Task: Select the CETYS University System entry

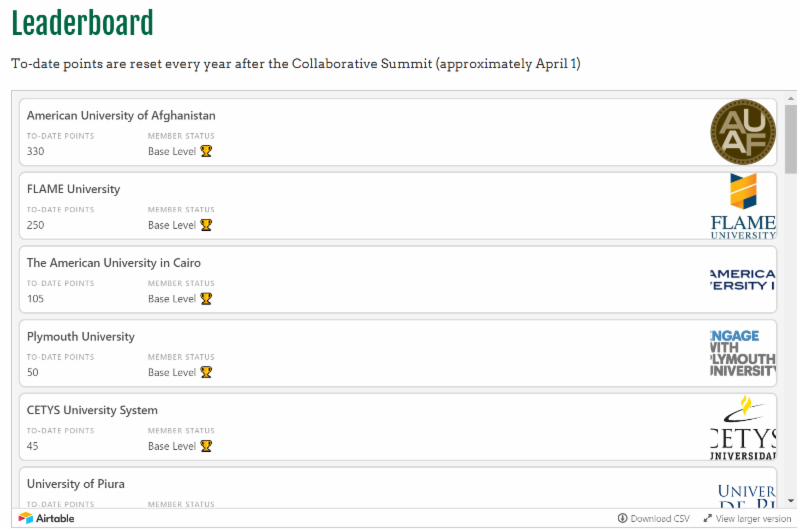Action: click(x=92, y=411)
